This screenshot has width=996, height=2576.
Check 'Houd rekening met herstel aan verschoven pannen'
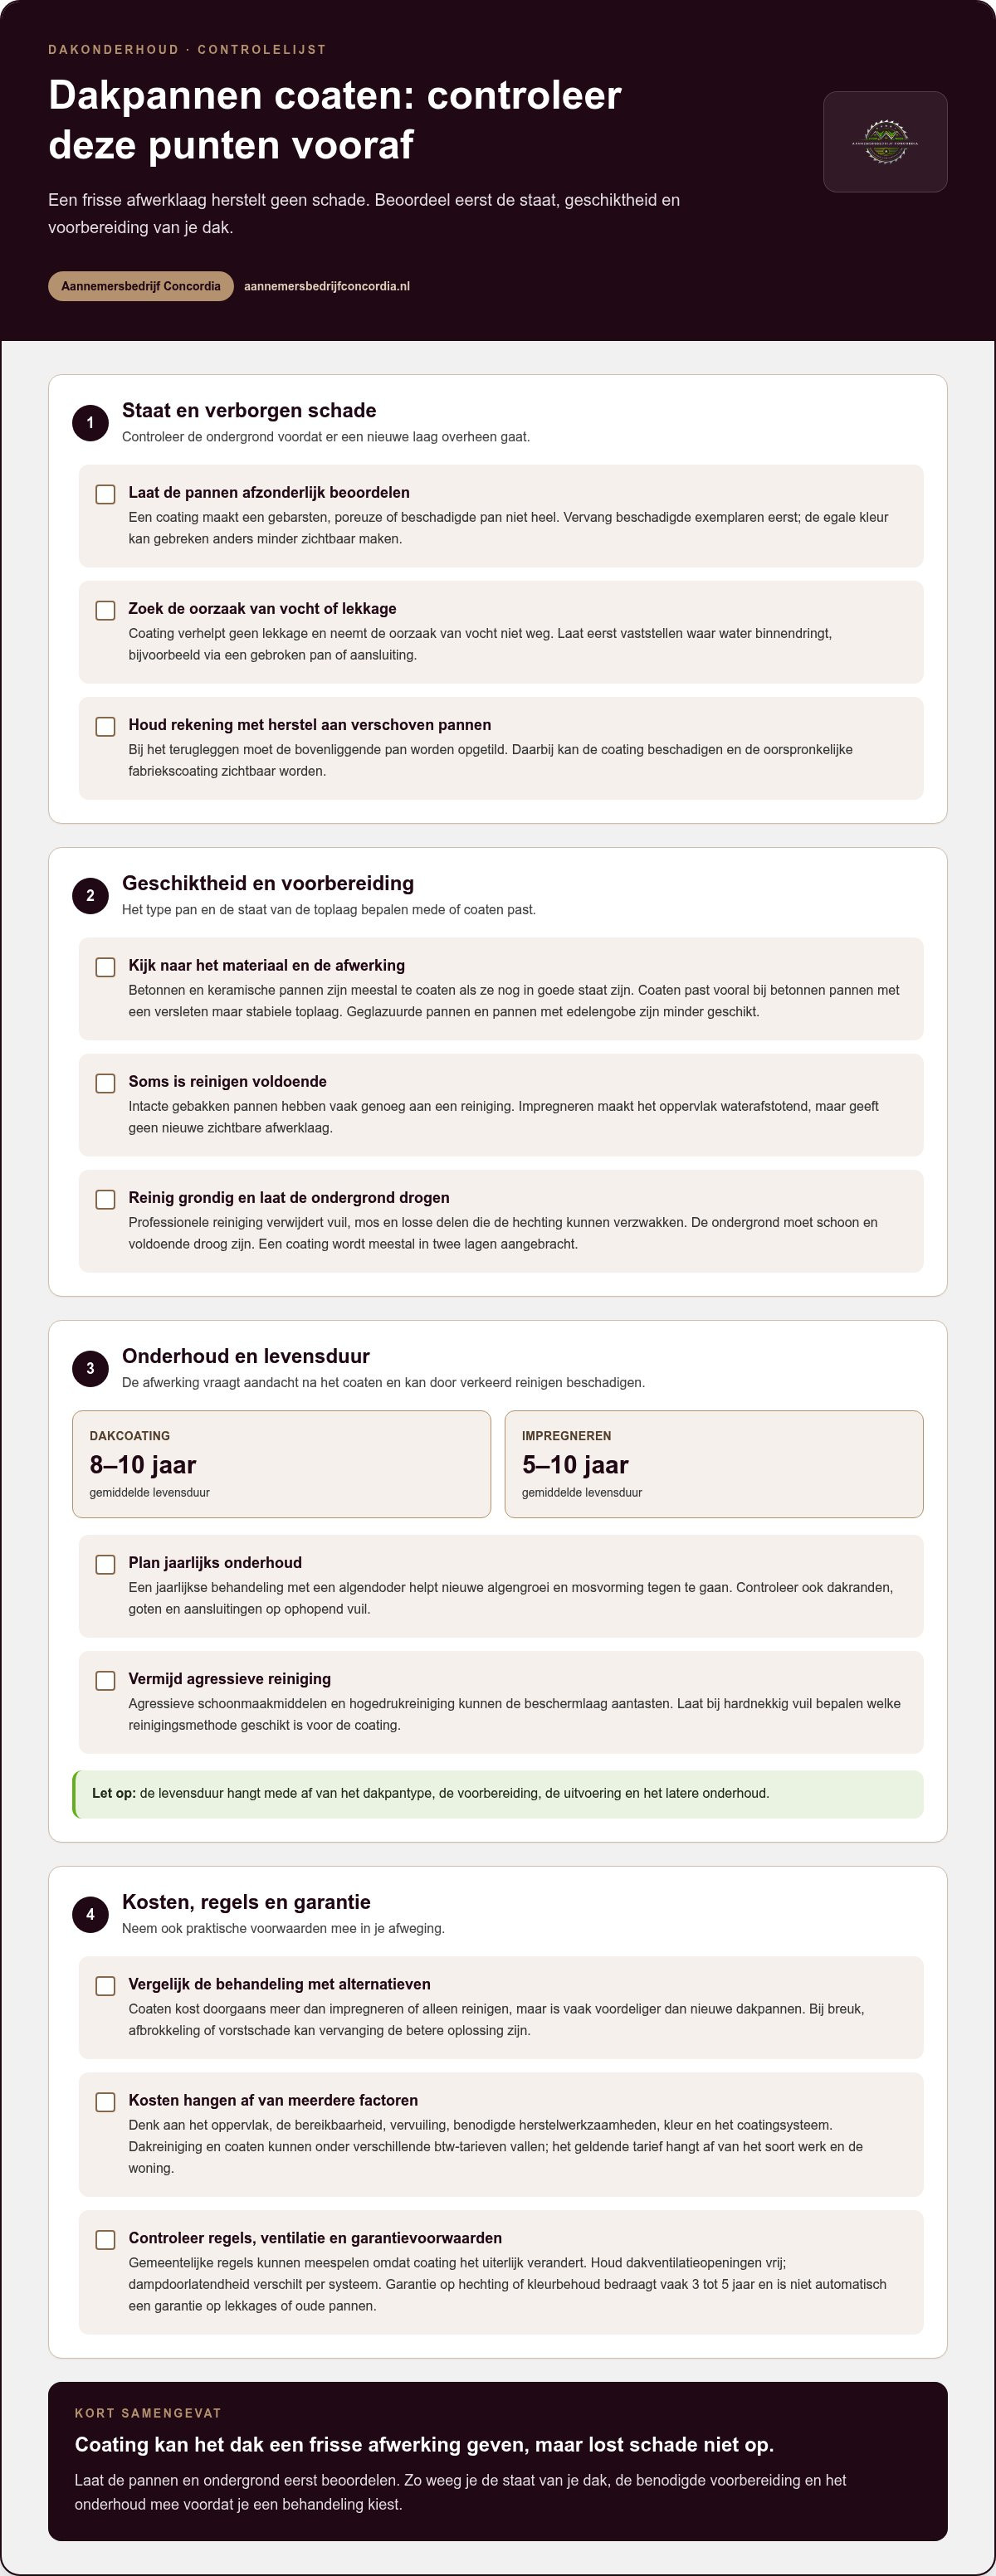[x=105, y=726]
